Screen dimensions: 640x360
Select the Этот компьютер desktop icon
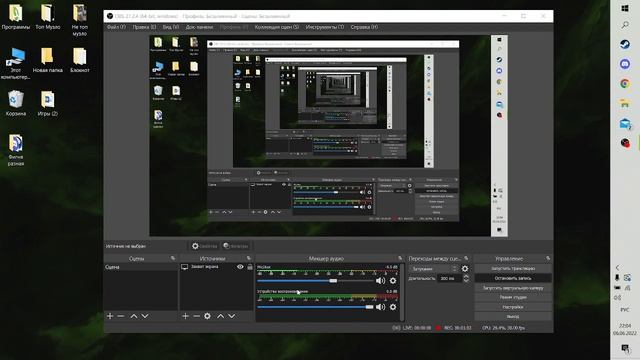point(16,63)
